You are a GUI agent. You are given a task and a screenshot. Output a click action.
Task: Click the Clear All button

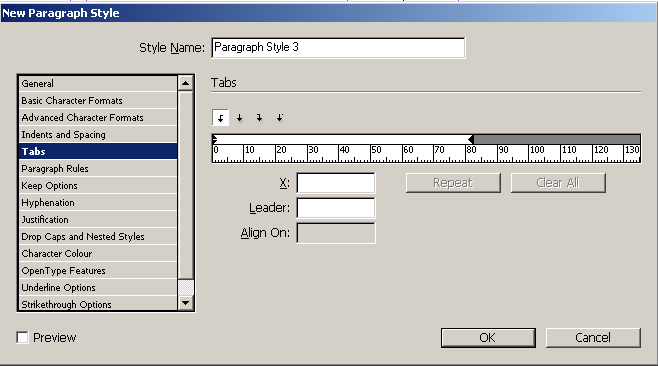(x=558, y=183)
